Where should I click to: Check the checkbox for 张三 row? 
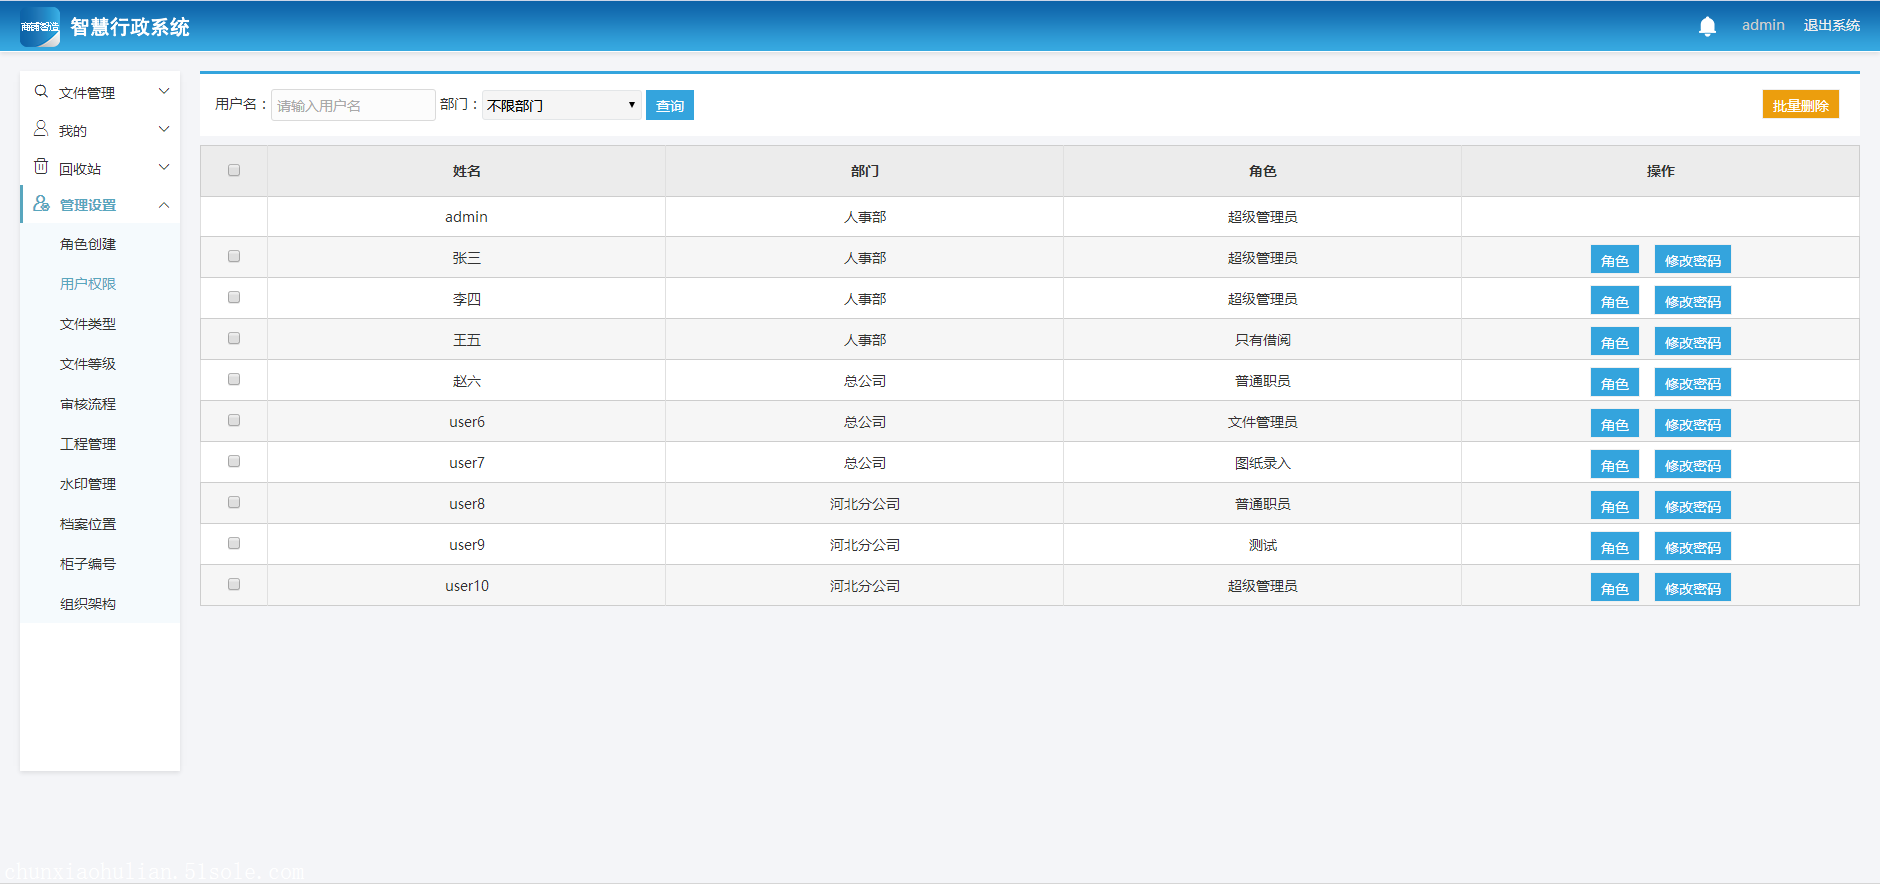pyautogui.click(x=234, y=256)
